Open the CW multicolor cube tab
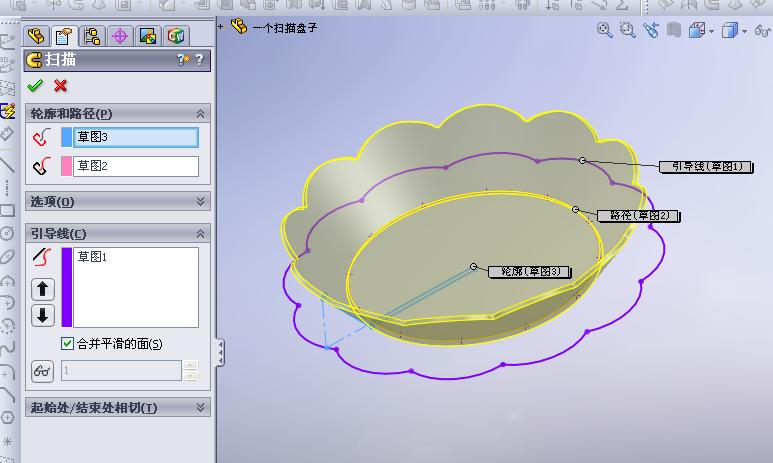 tap(176, 36)
